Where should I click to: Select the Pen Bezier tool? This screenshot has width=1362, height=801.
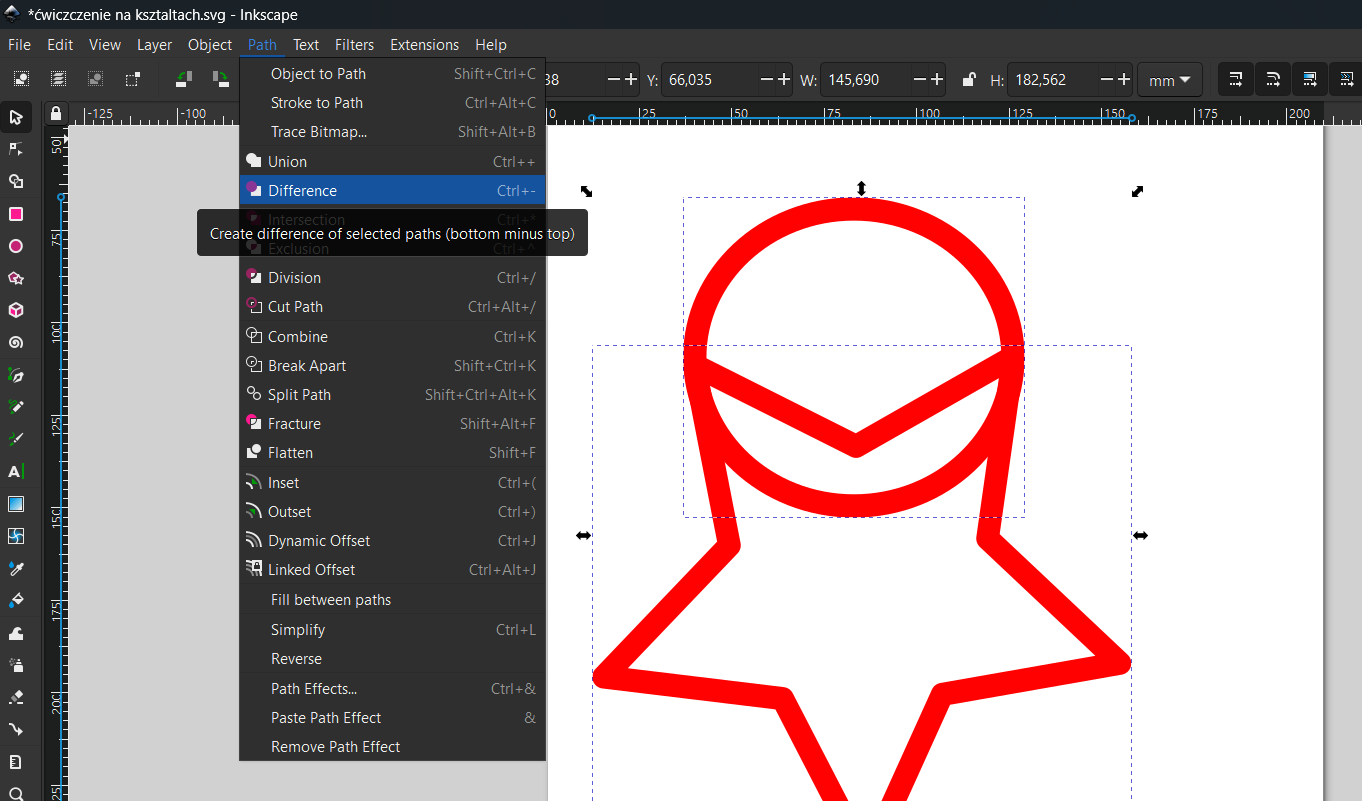click(x=16, y=376)
